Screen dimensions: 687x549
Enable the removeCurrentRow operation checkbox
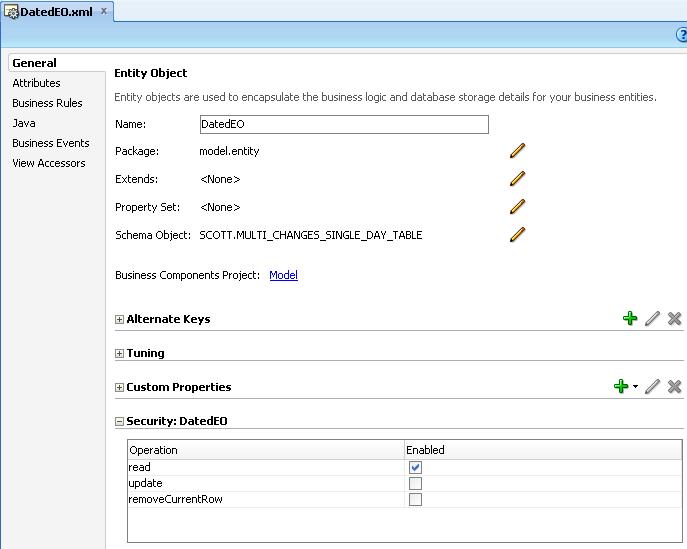tap(415, 499)
